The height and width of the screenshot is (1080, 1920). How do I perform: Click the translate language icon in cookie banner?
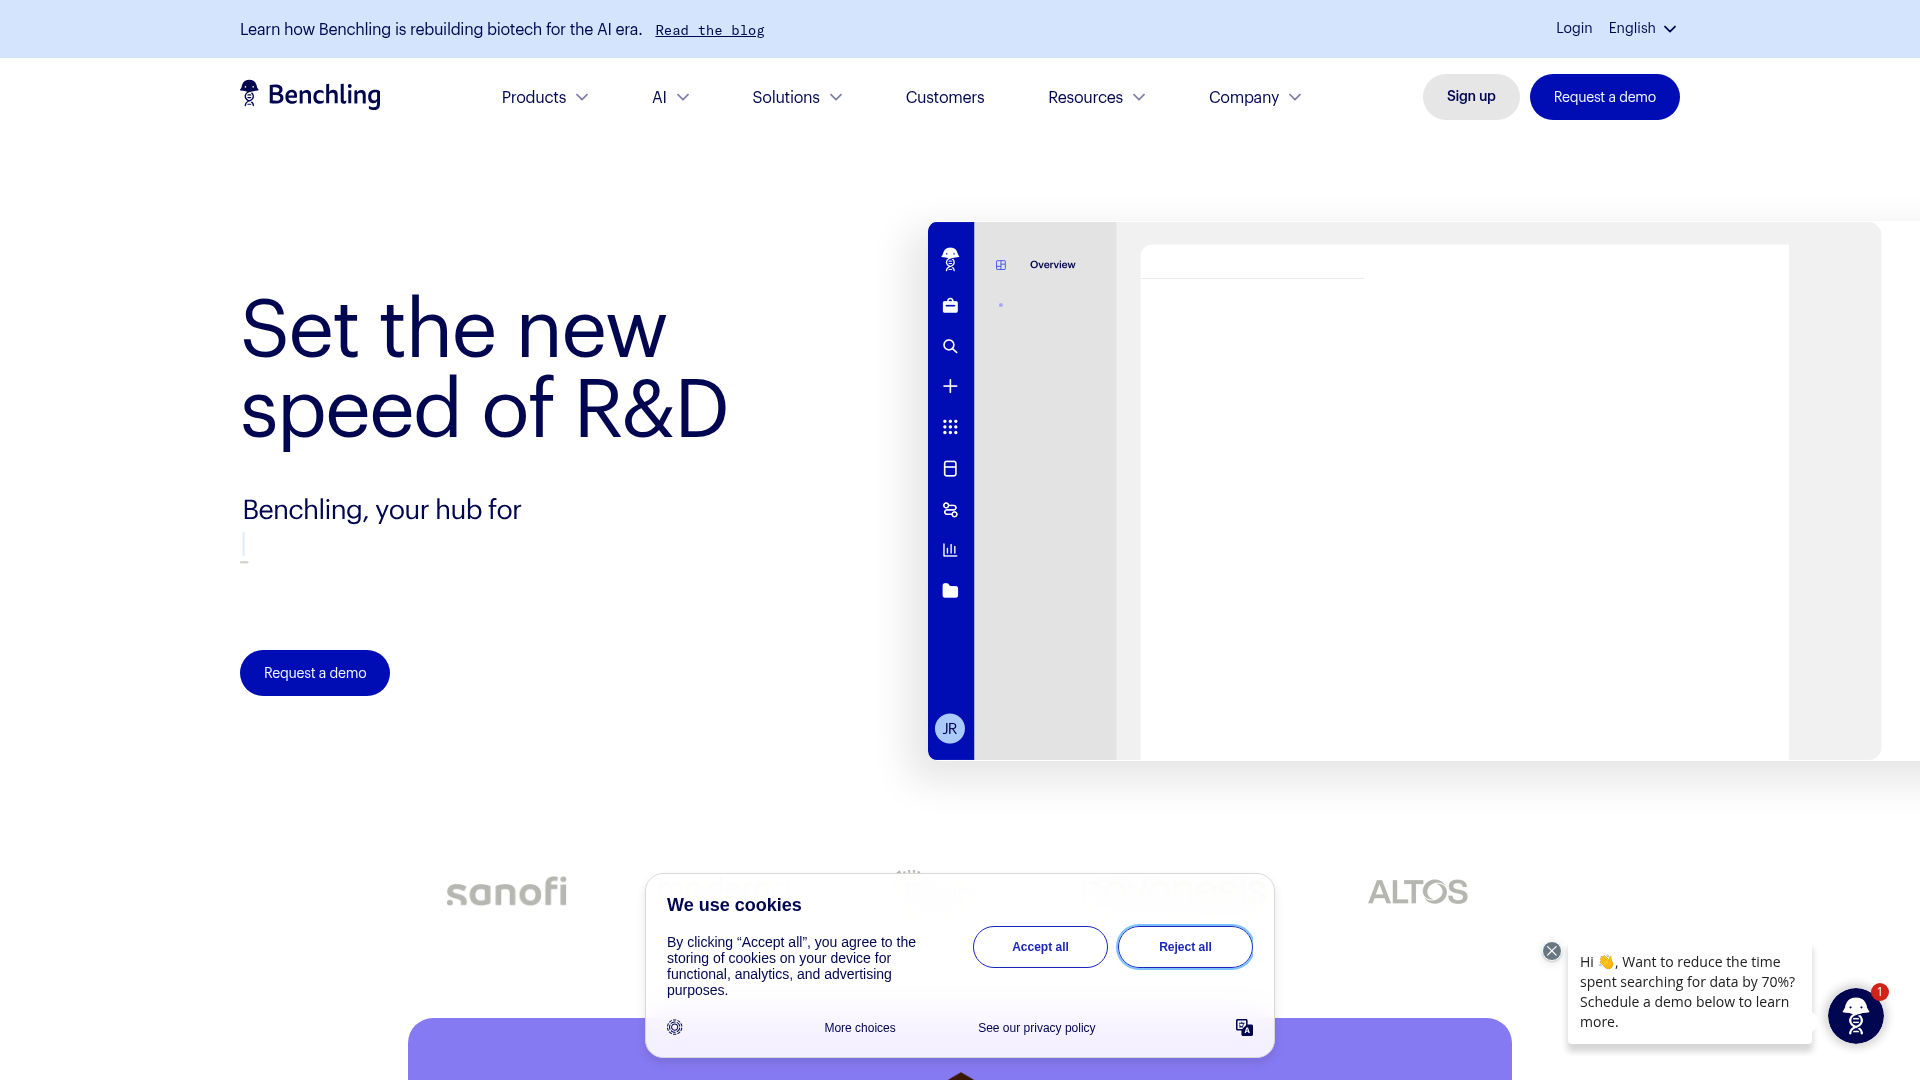click(x=1244, y=1027)
